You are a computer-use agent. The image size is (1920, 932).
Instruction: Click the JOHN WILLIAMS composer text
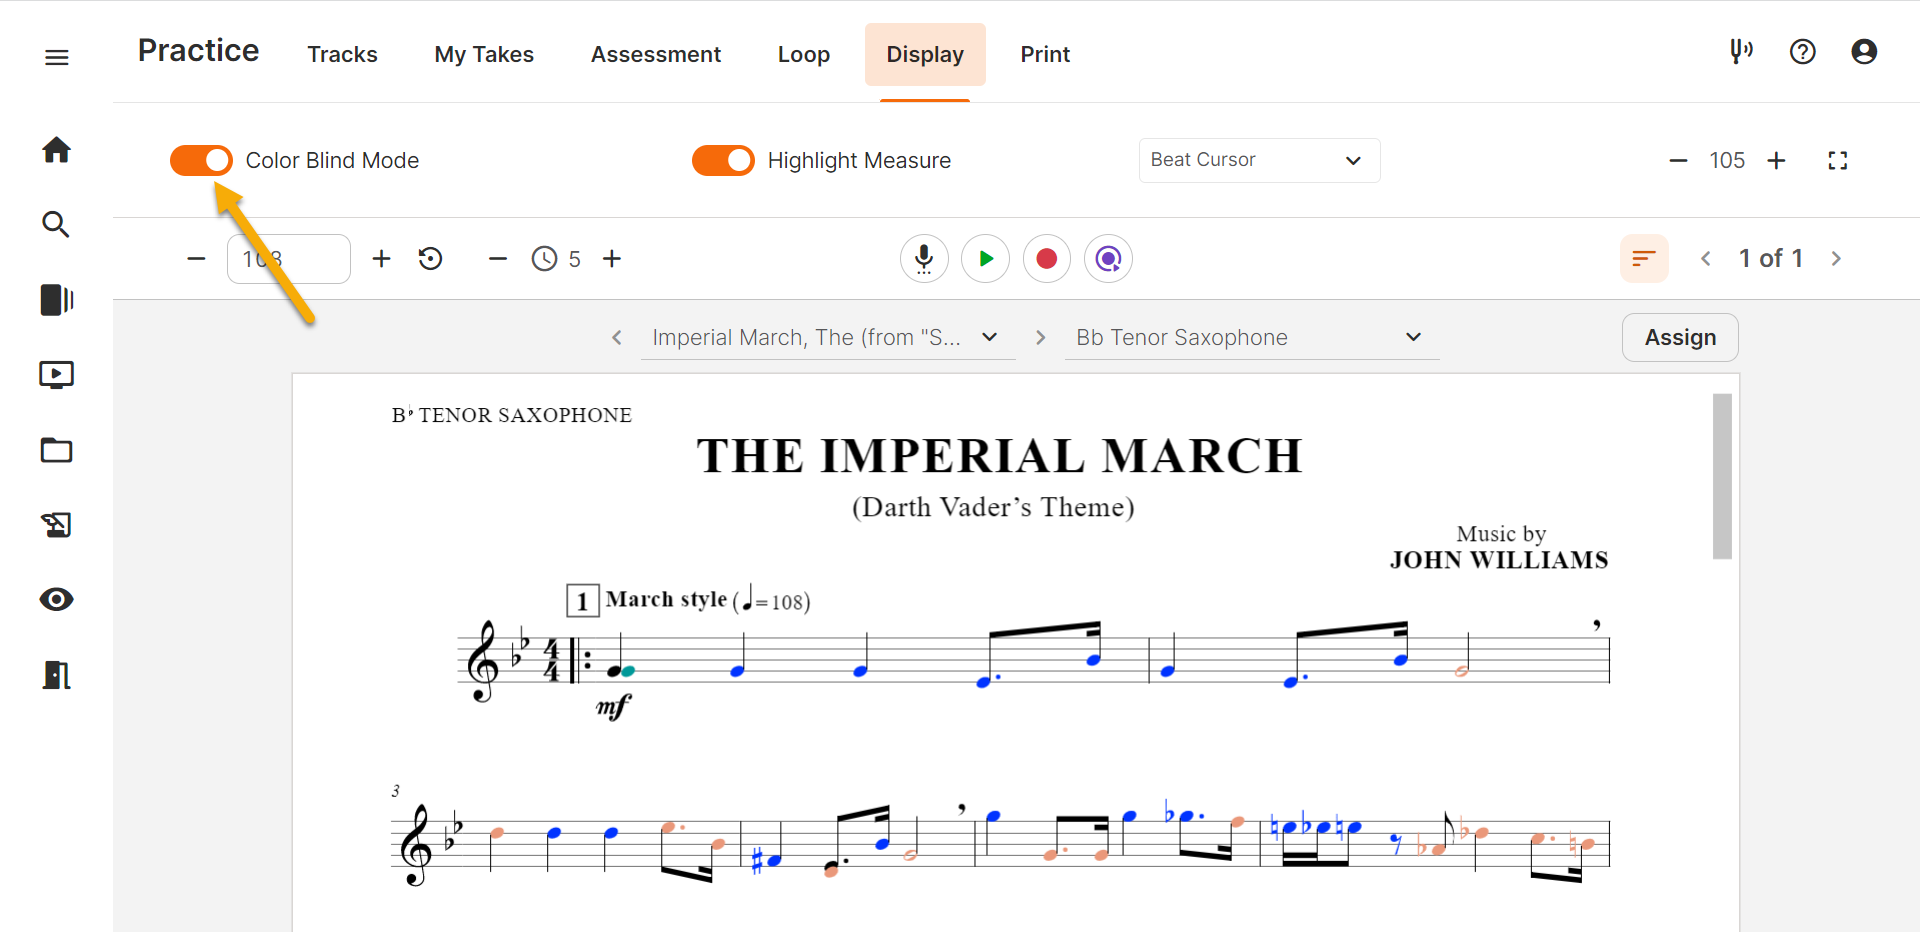coord(1499,560)
